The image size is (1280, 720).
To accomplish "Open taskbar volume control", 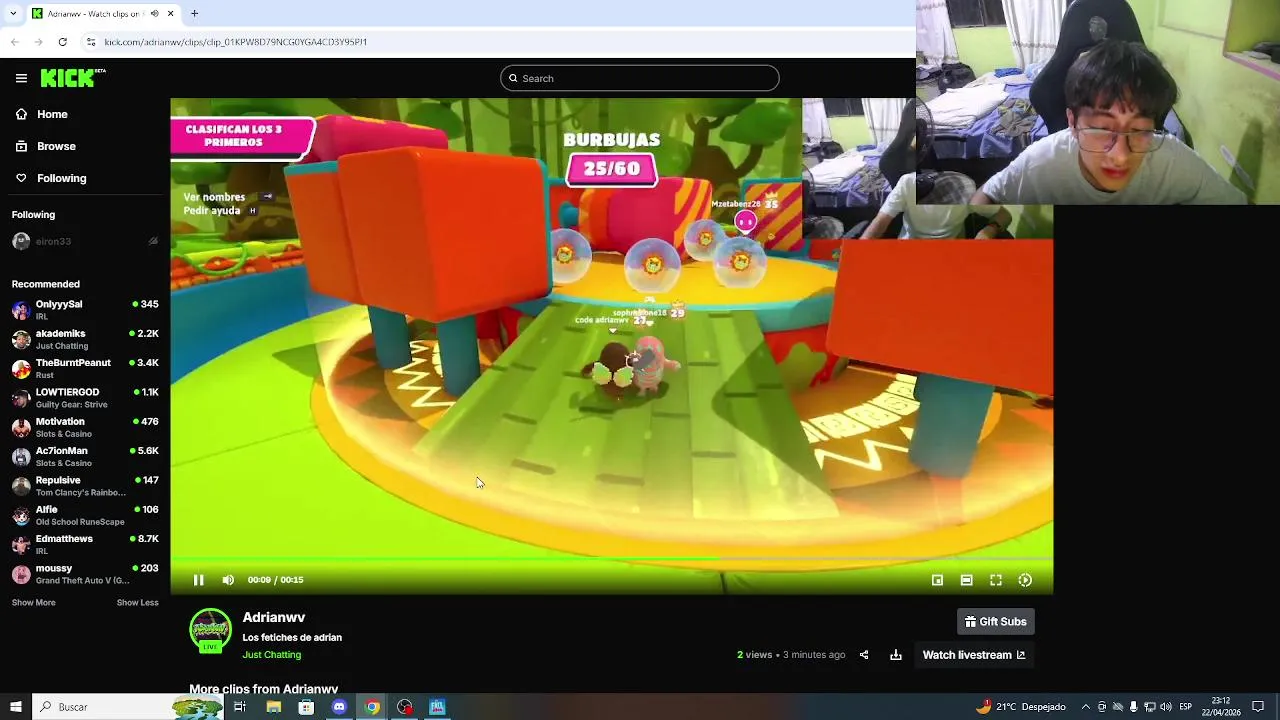I will [1166, 707].
